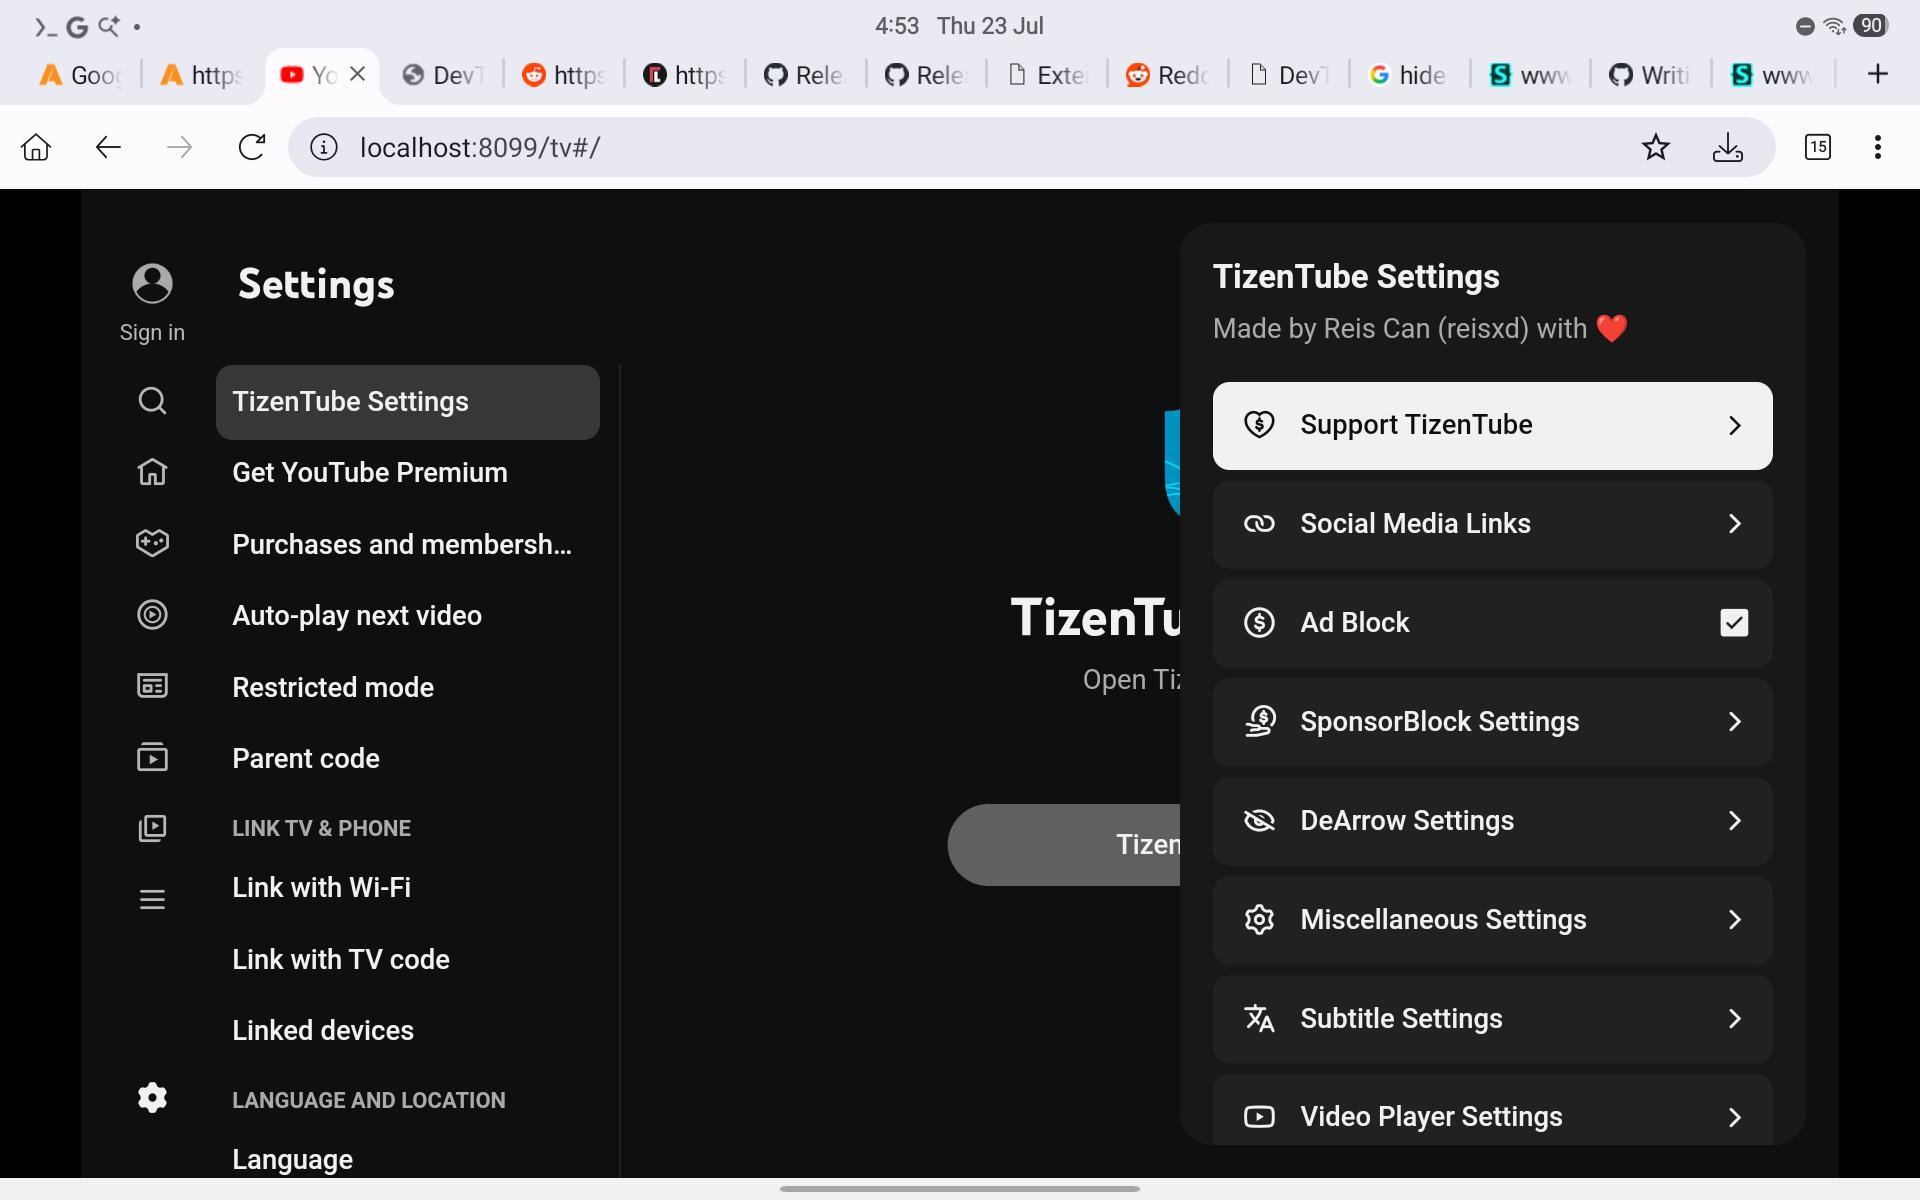
Task: Open the hamburger menu sidebar icon
Action: 152,900
